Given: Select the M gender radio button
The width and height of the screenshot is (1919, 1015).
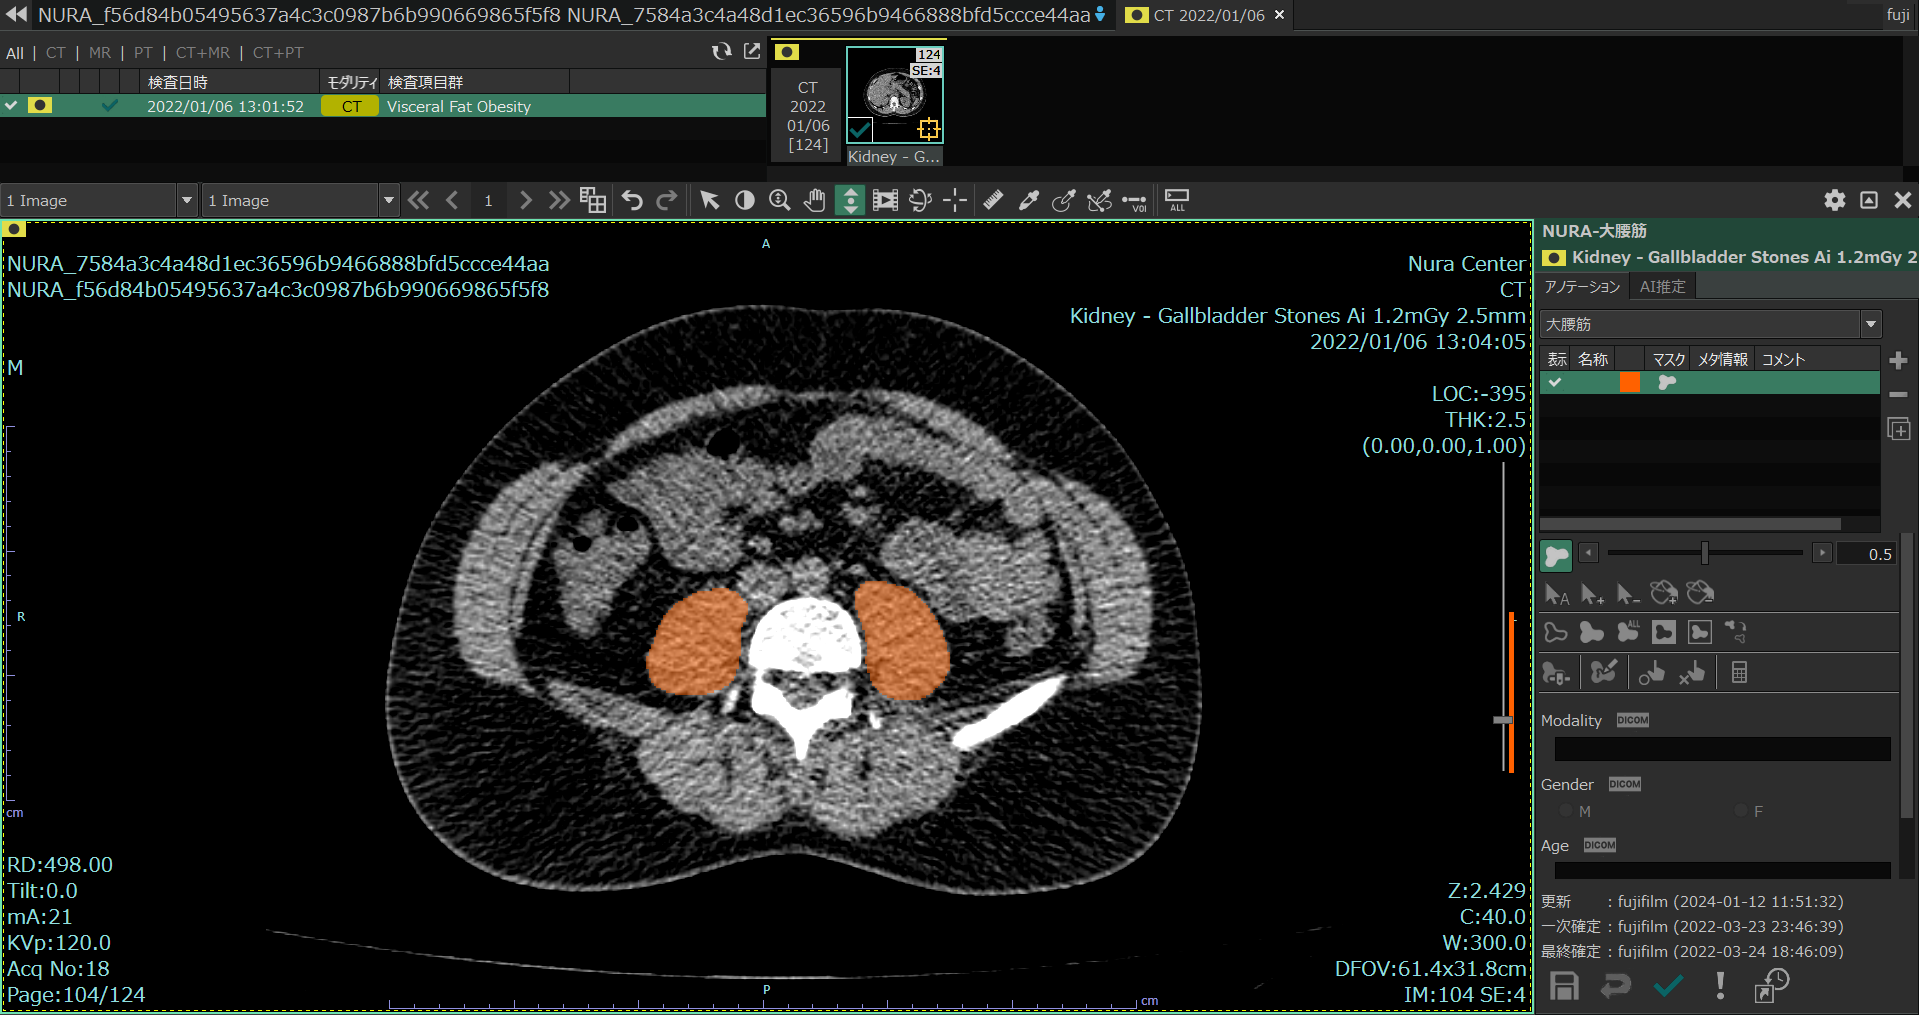Looking at the screenshot, I should pyautogui.click(x=1567, y=811).
